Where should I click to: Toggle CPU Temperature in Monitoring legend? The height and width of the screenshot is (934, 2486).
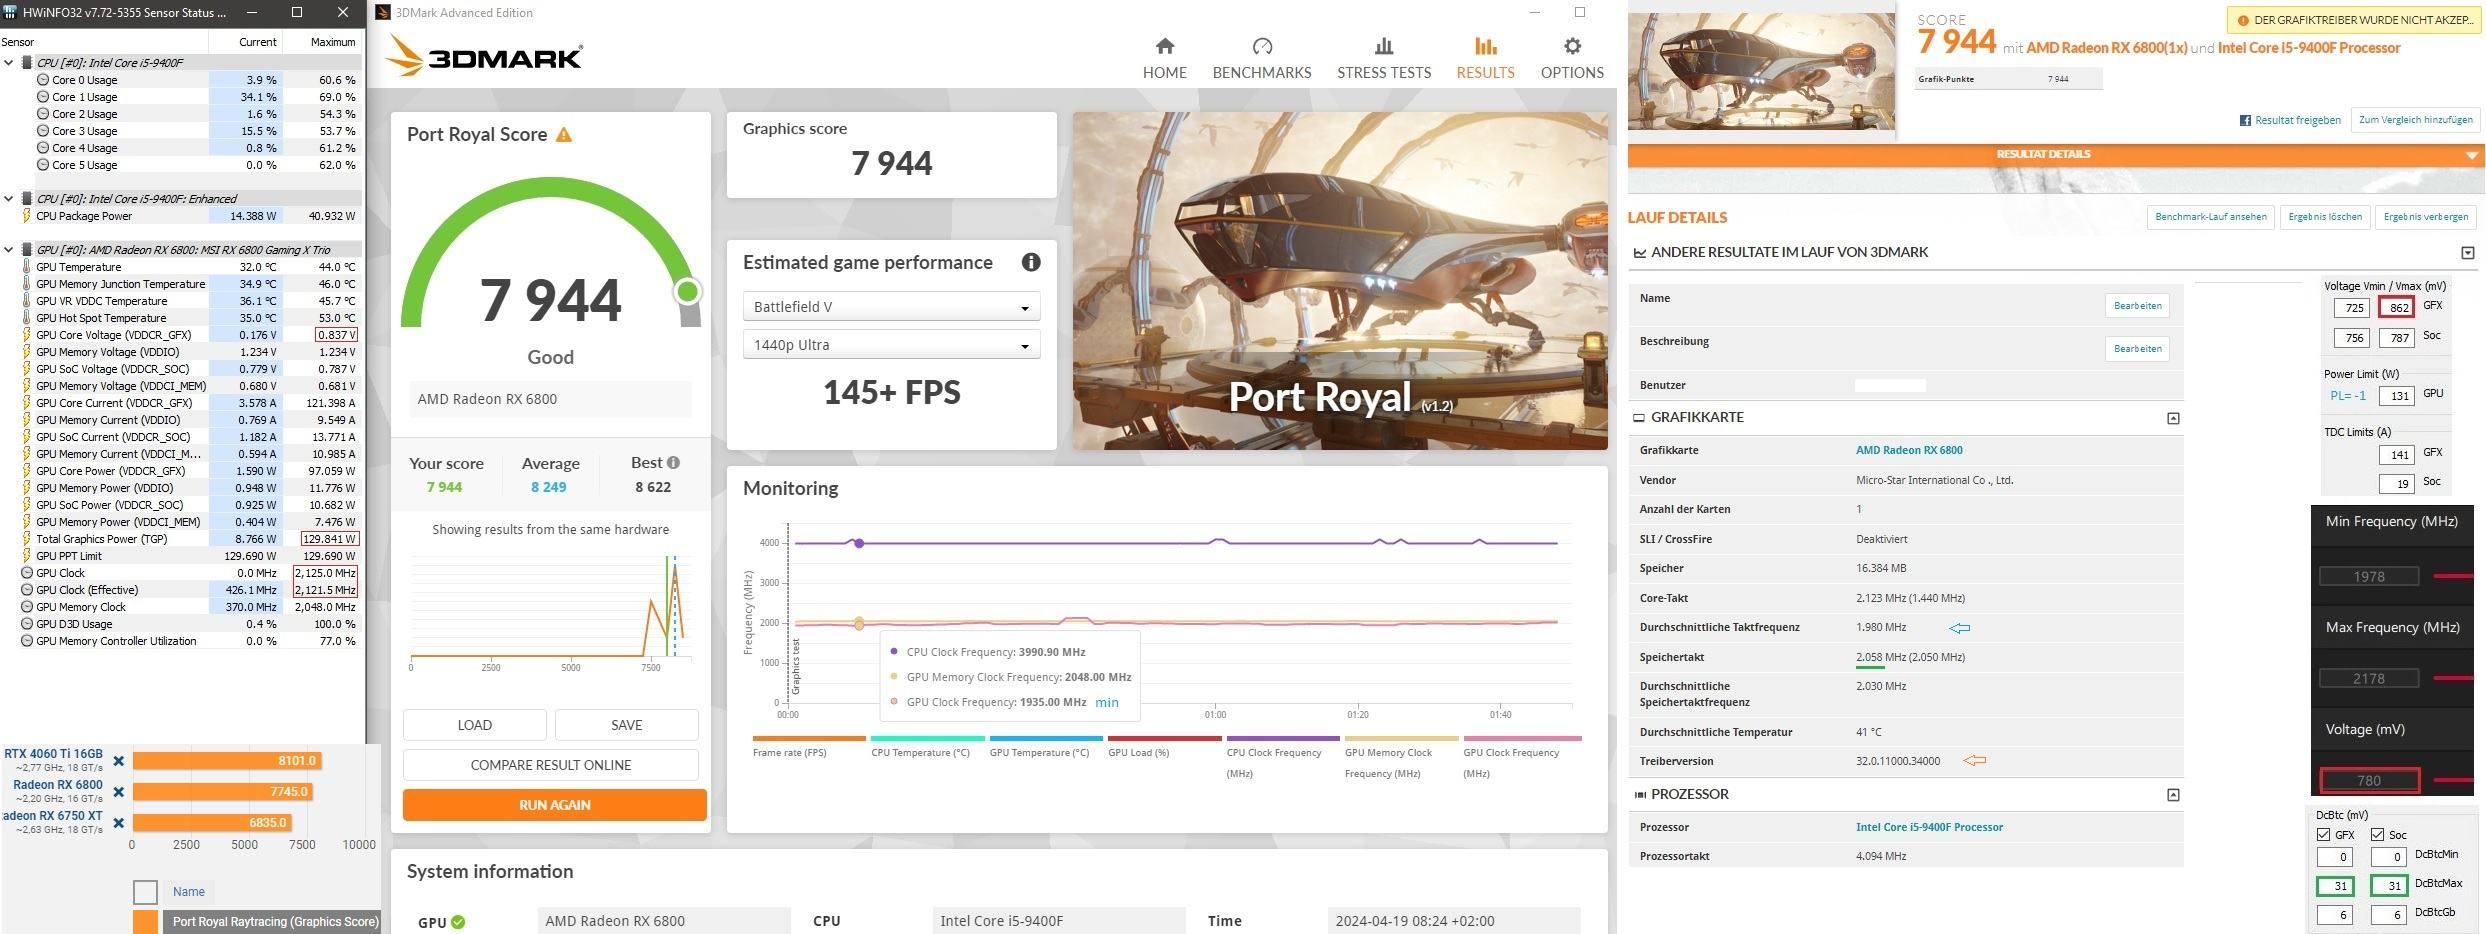pos(927,747)
